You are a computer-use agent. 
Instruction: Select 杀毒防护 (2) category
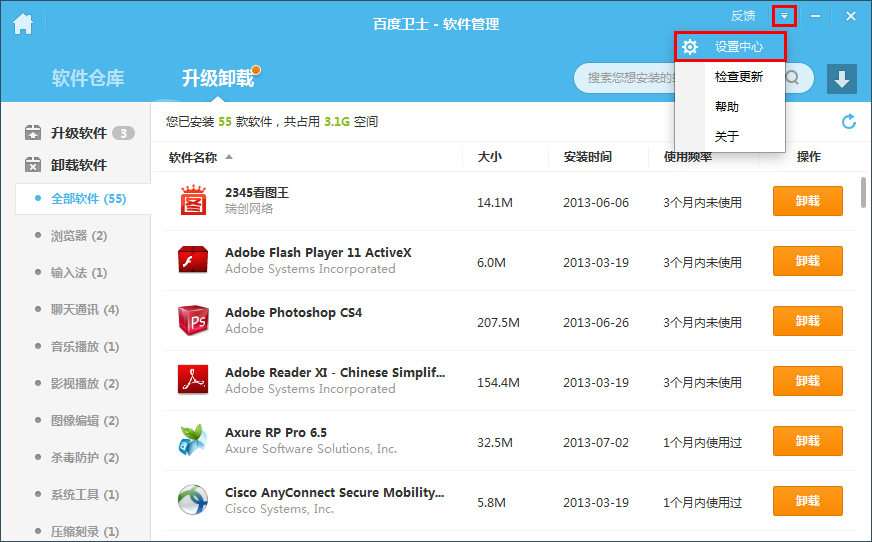(85, 458)
